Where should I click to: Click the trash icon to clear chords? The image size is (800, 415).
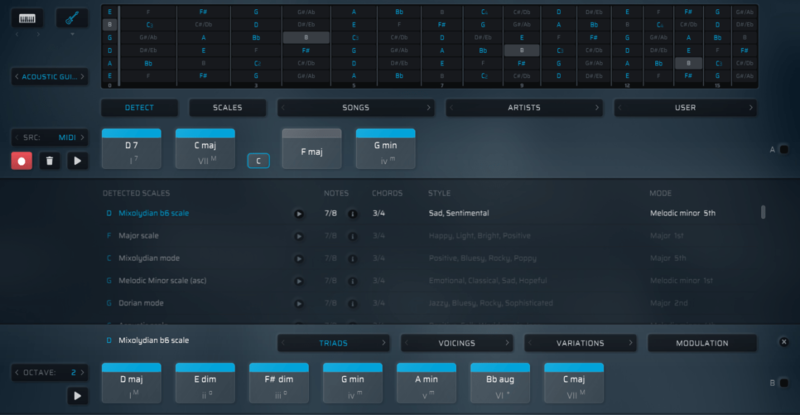coord(48,160)
